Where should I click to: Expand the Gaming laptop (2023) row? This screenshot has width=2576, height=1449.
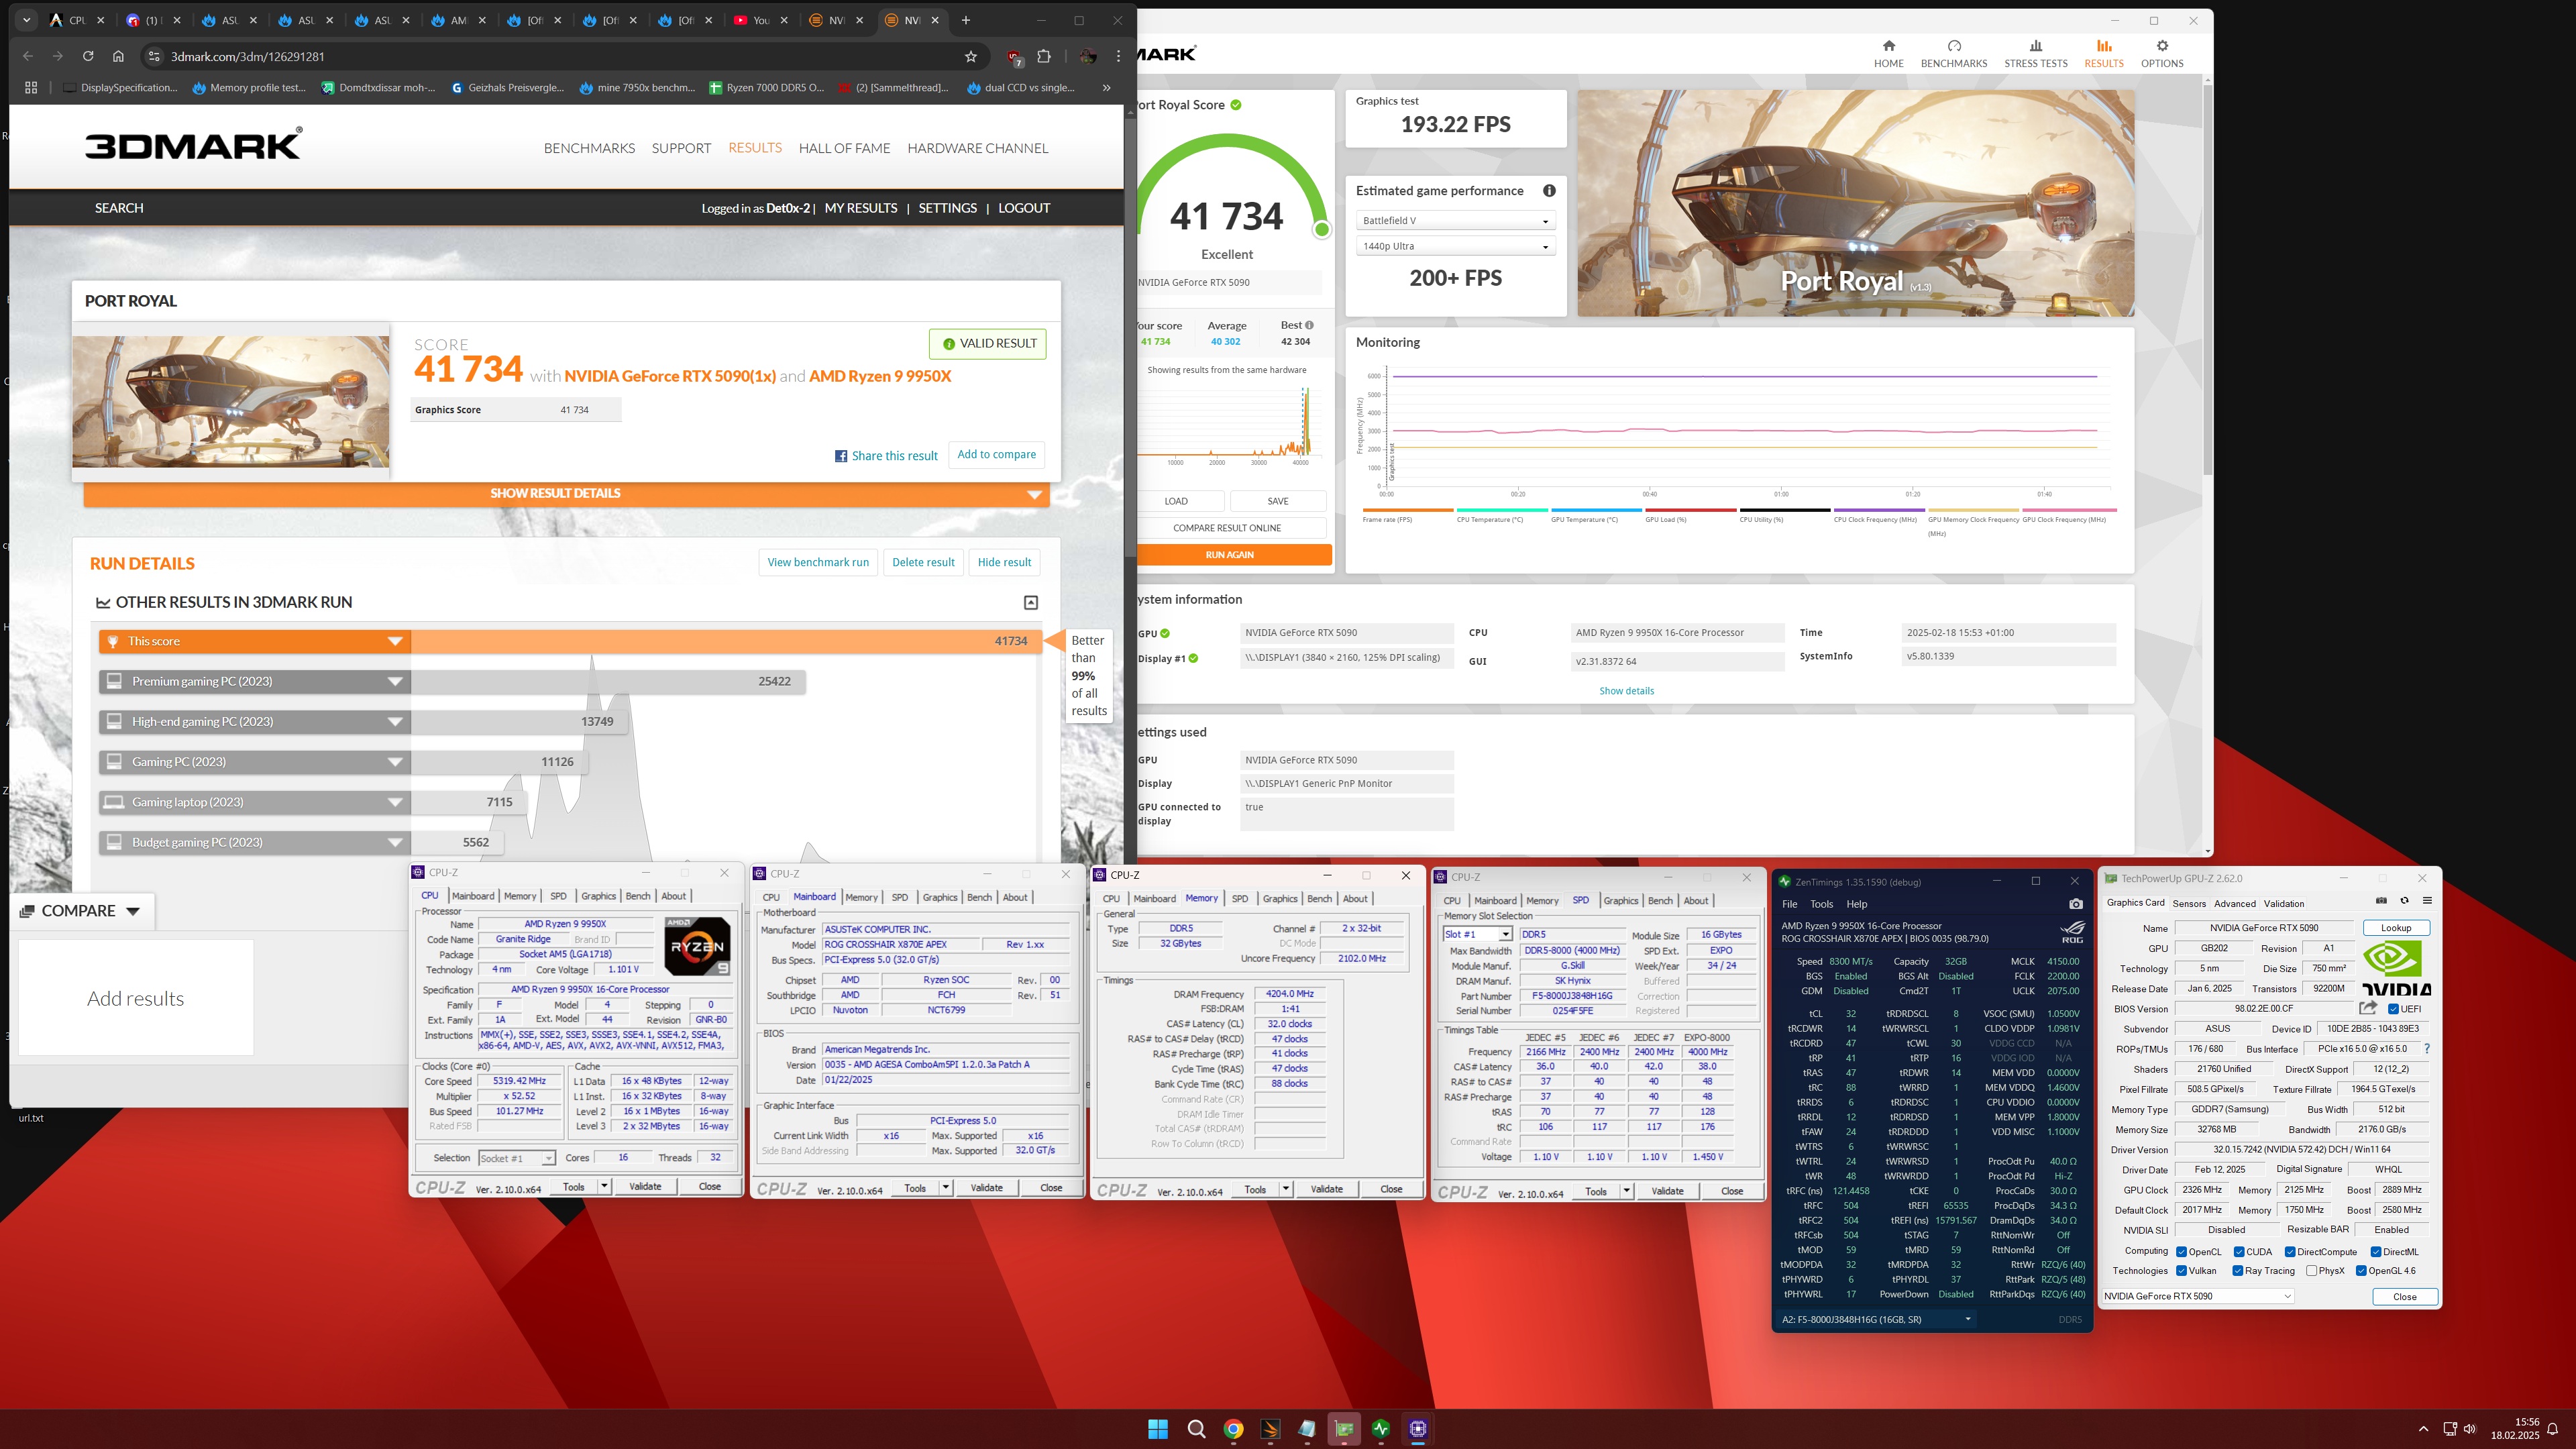pyautogui.click(x=255, y=802)
